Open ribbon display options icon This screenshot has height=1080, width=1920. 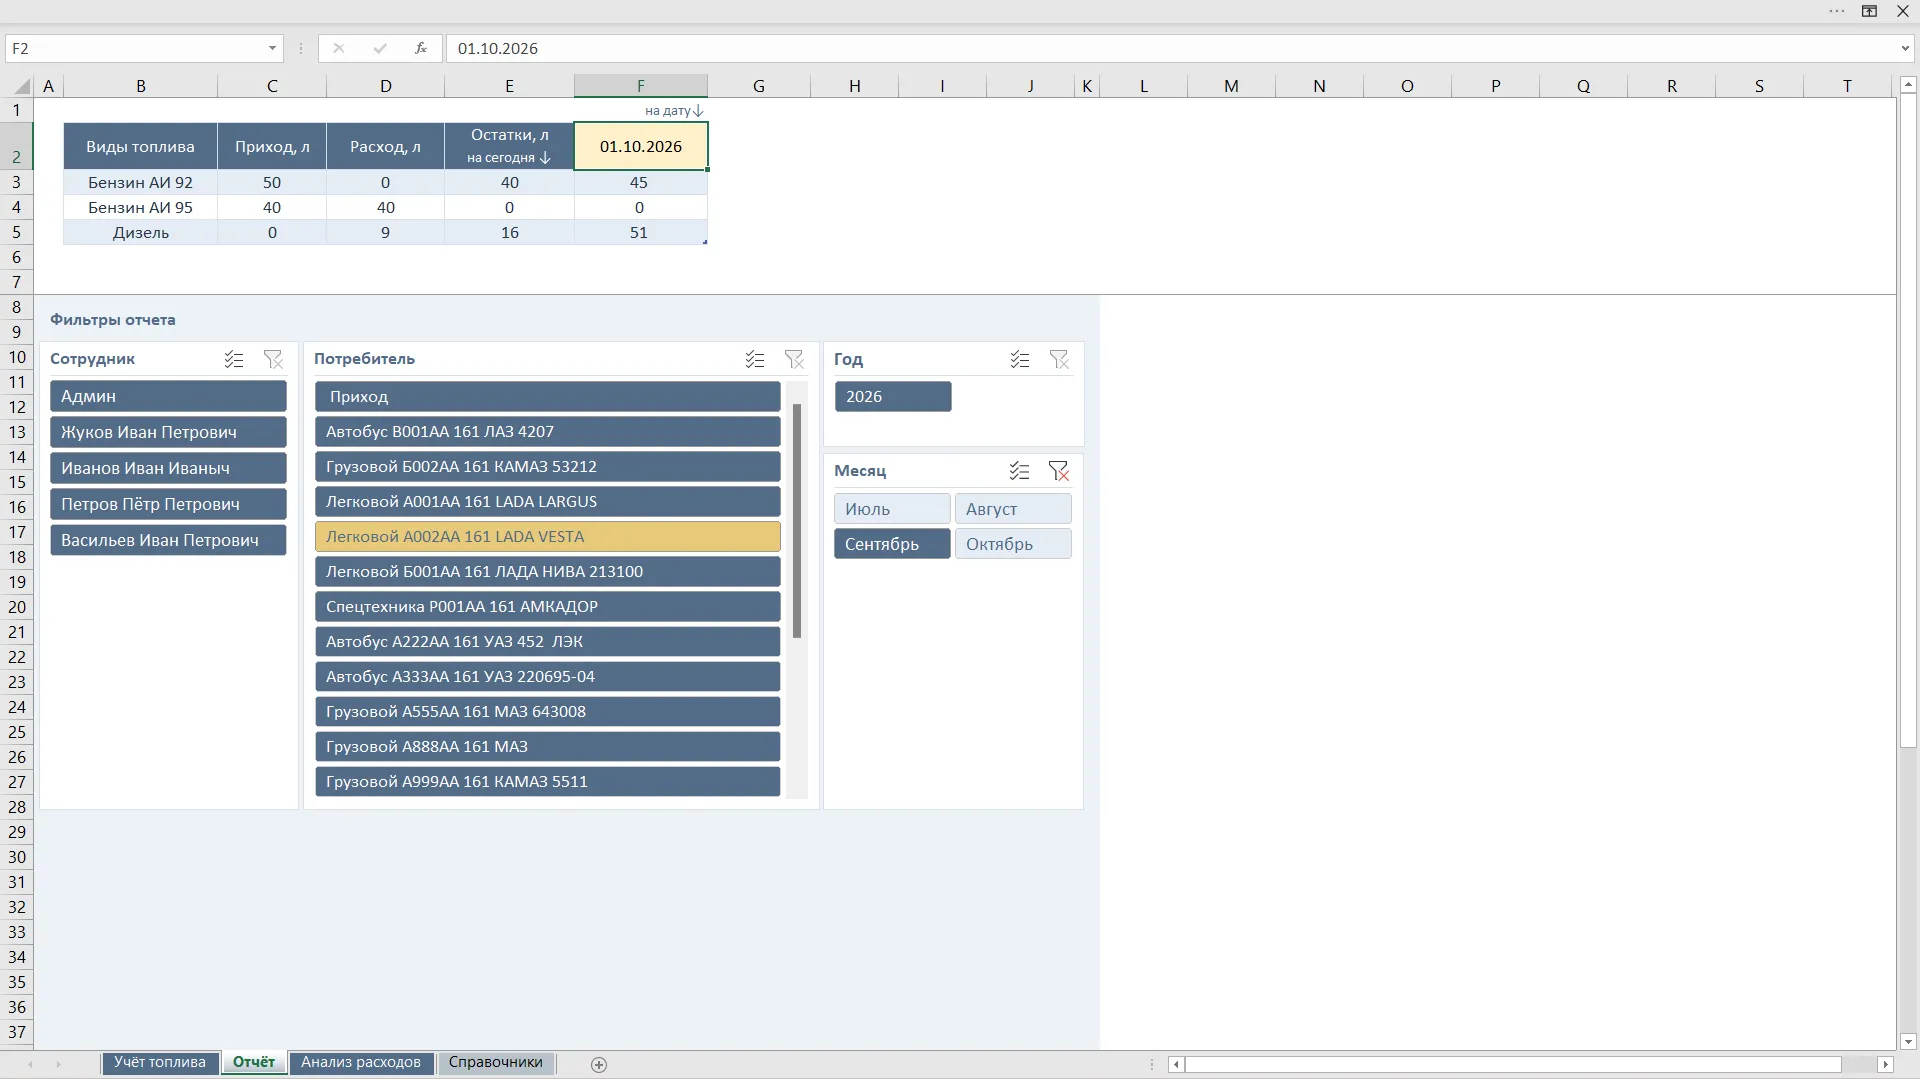tap(1869, 11)
